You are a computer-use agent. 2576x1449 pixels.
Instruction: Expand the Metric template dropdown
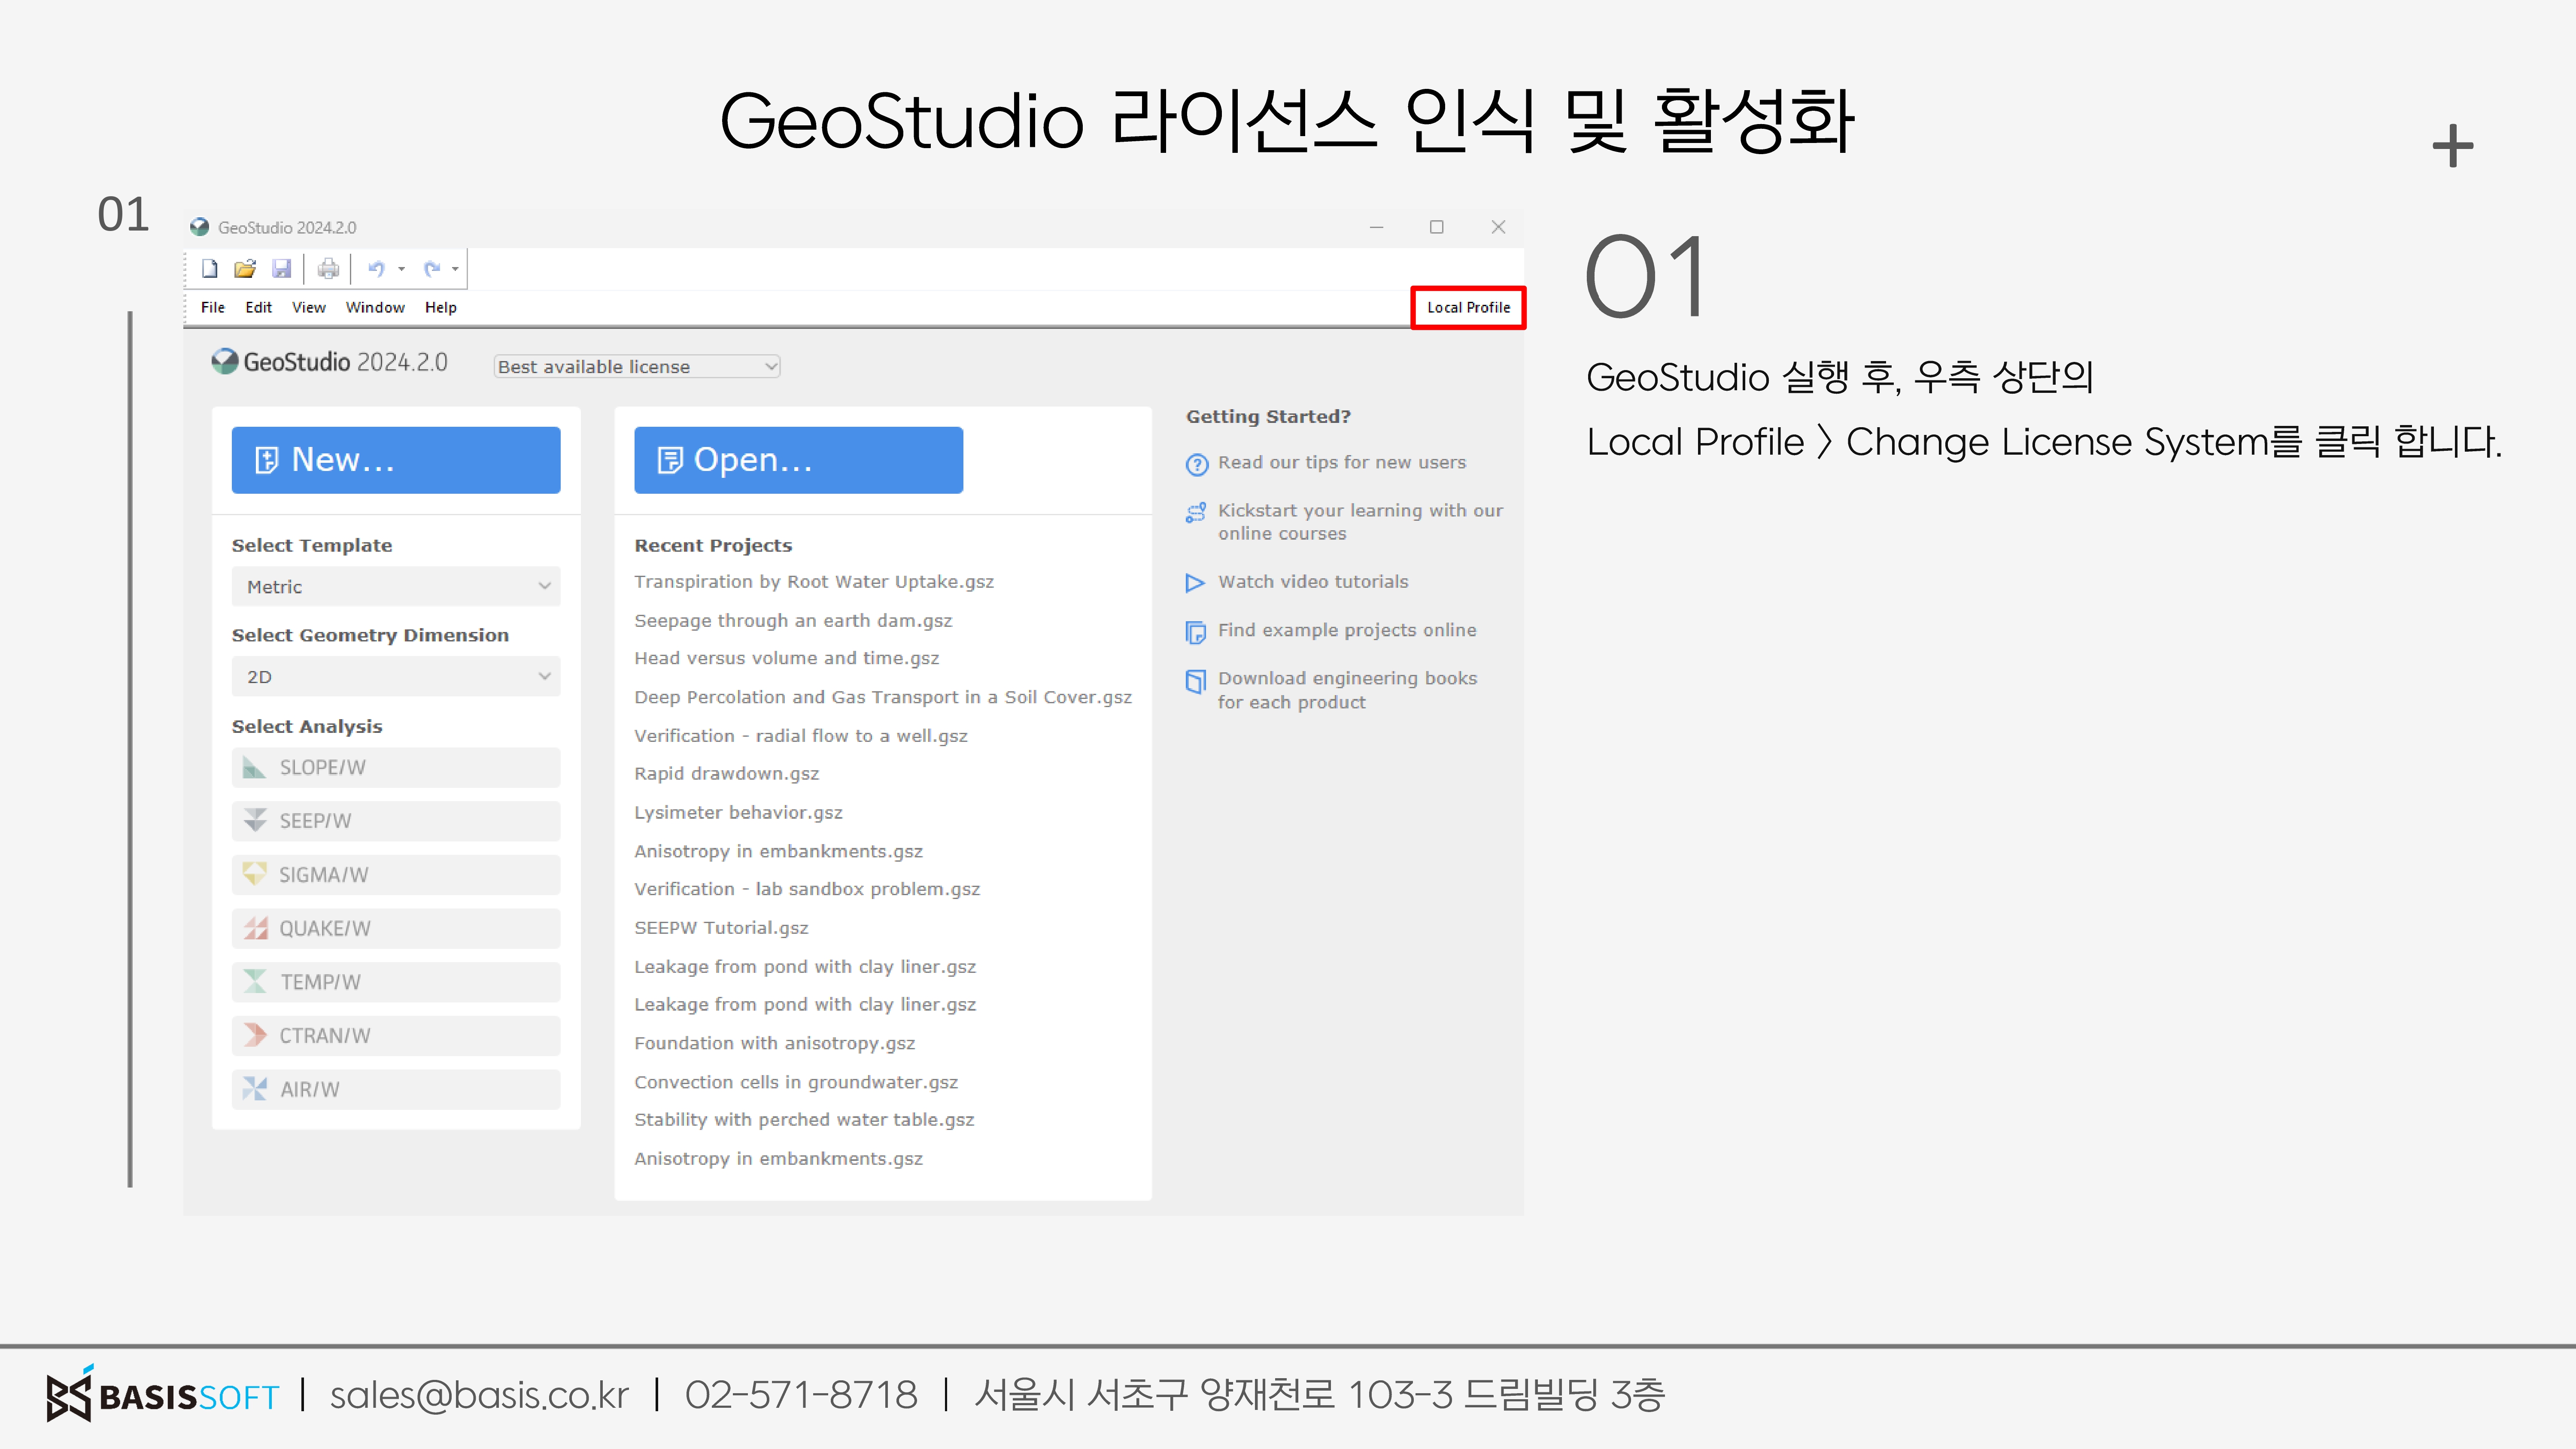(x=396, y=587)
